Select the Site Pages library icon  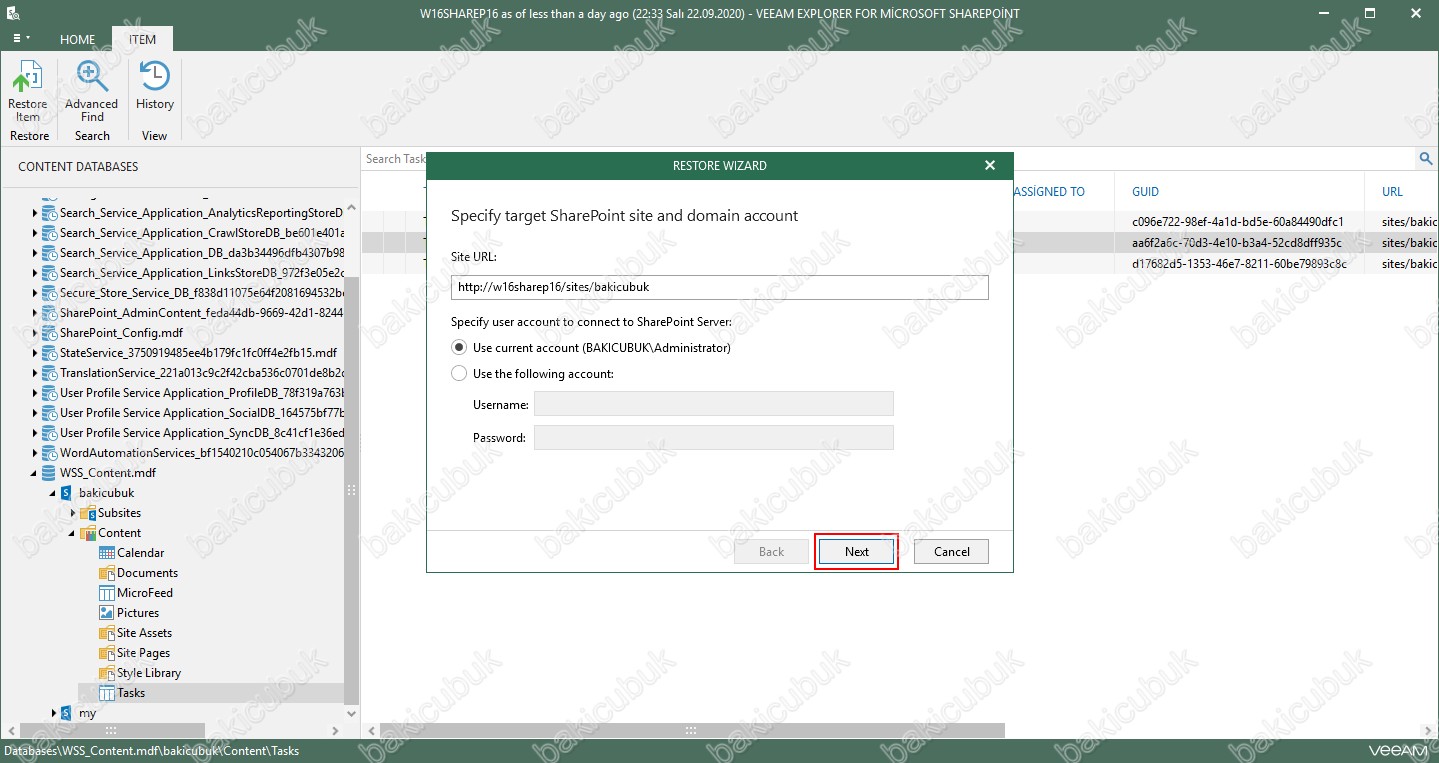pos(107,653)
